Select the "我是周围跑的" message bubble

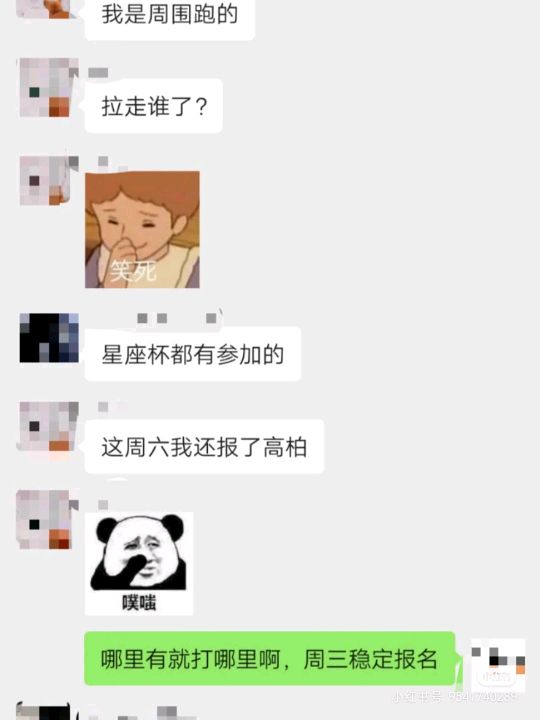pyautogui.click(x=170, y=17)
